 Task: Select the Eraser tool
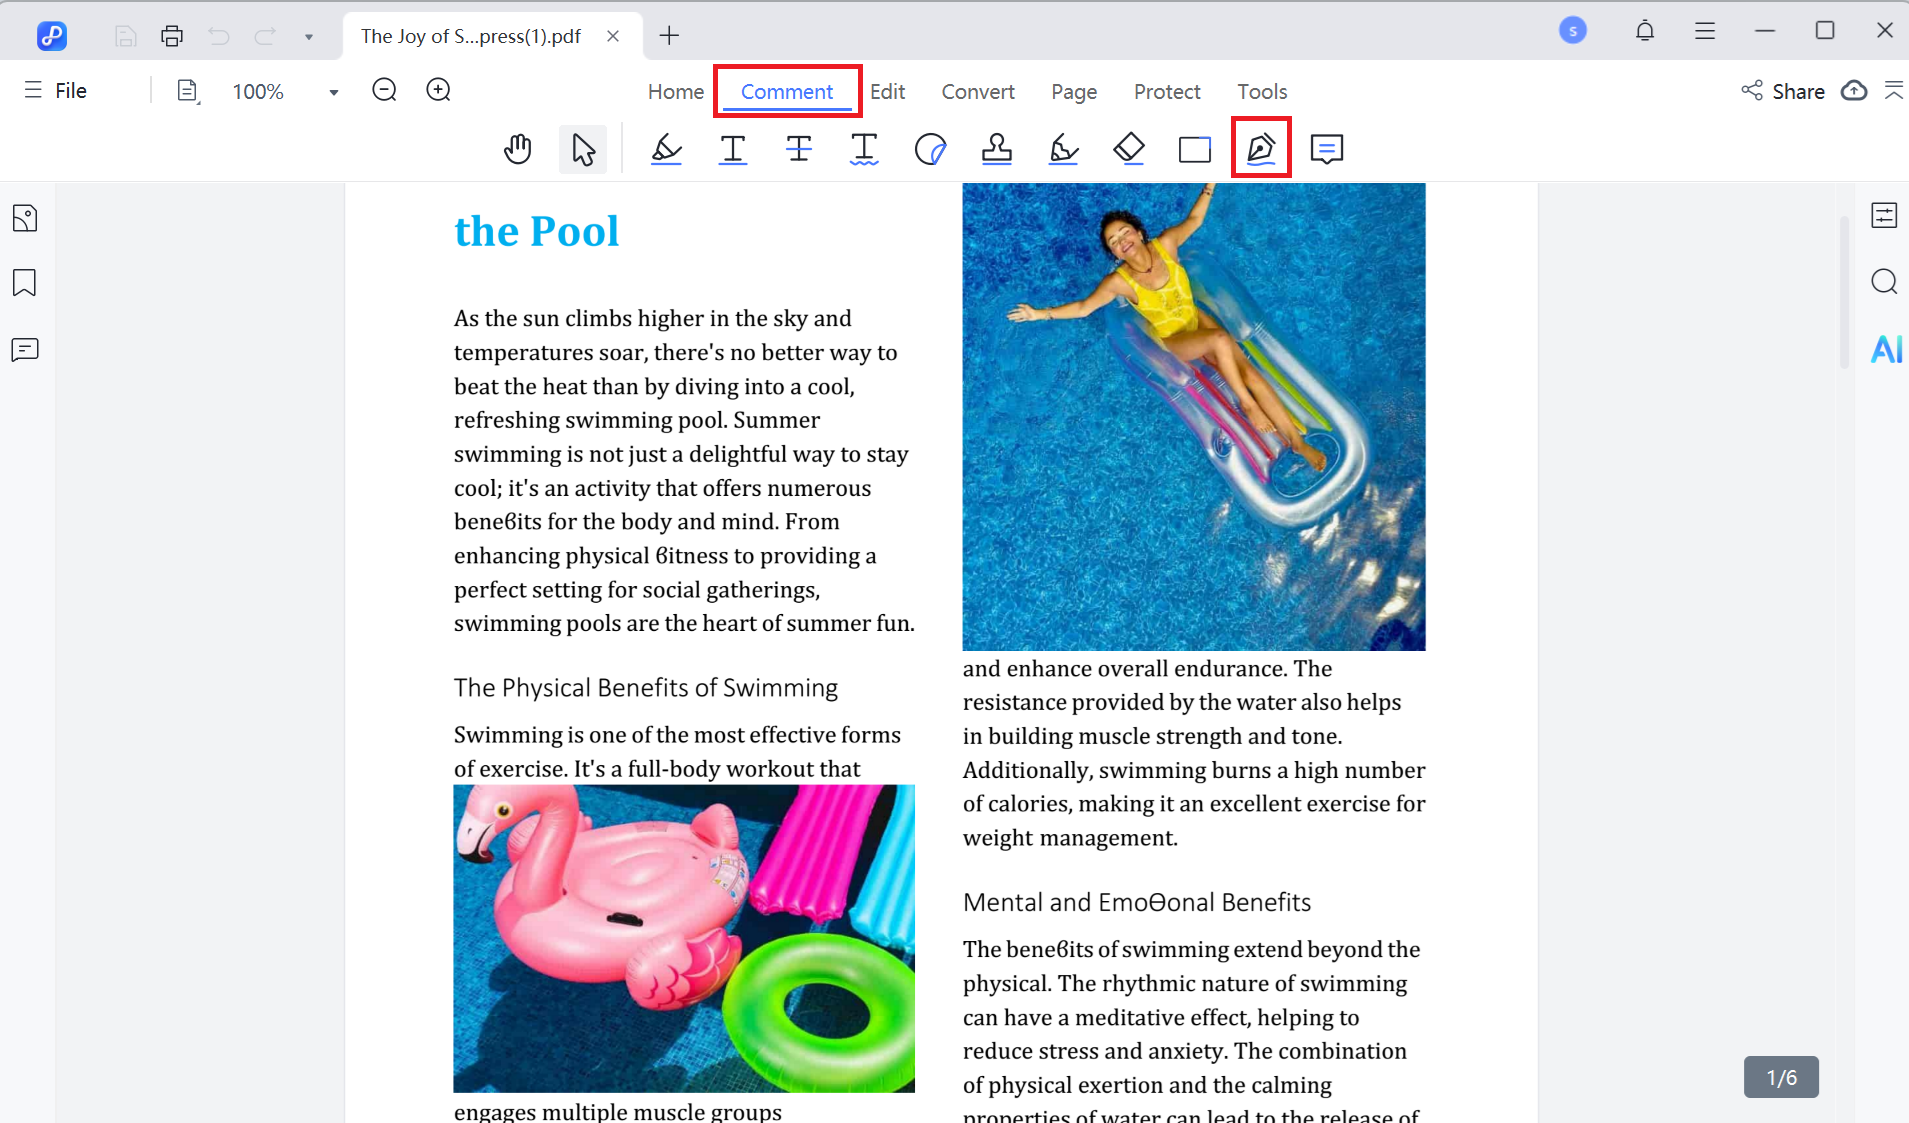point(1128,149)
